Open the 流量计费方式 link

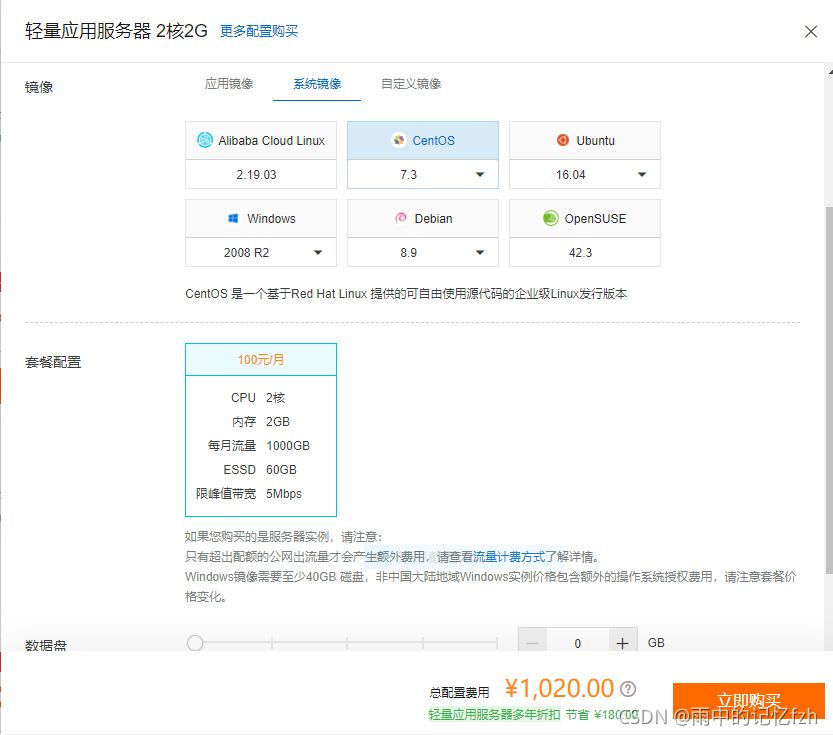click(509, 557)
